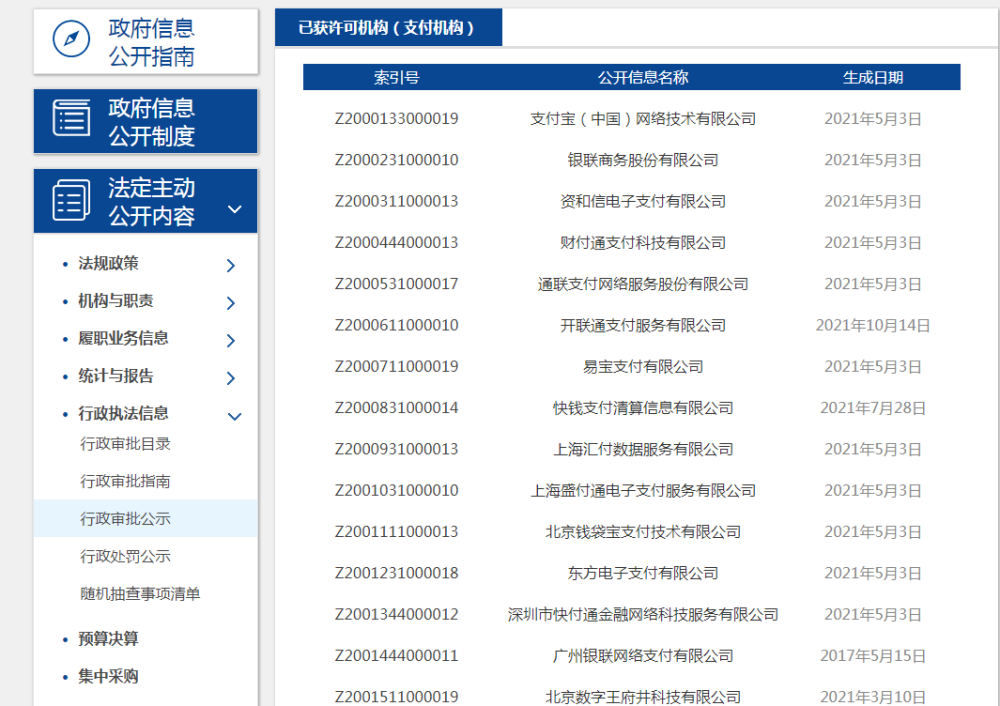Click the date 2021年3月10日
Screen dimensions: 1000x706
point(872,697)
